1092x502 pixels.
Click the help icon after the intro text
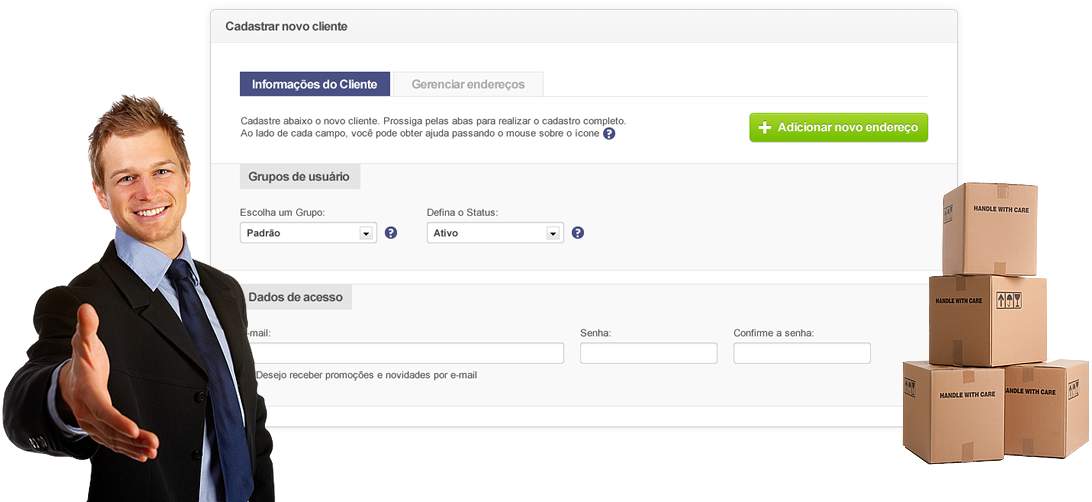pyautogui.click(x=609, y=133)
